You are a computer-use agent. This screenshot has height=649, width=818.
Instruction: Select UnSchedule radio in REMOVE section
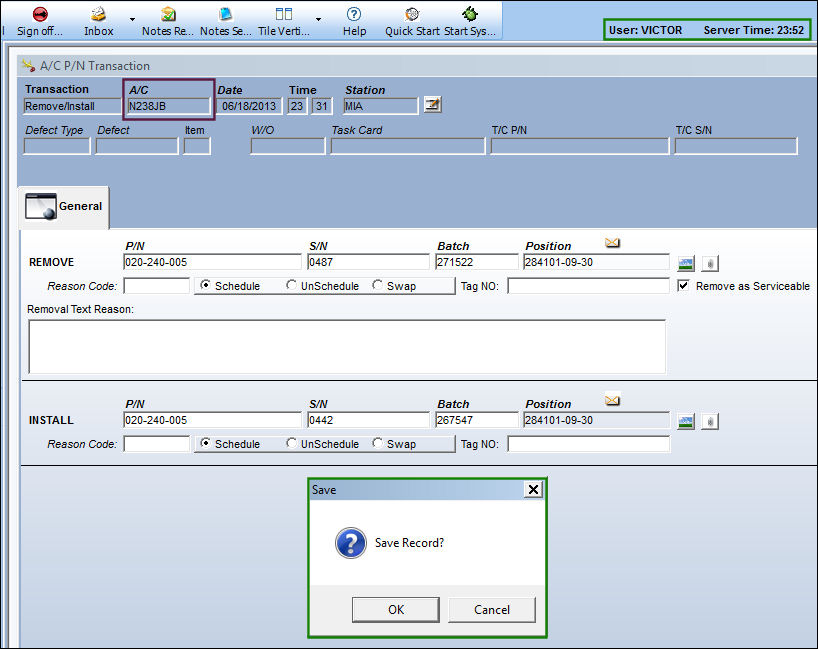pos(292,285)
